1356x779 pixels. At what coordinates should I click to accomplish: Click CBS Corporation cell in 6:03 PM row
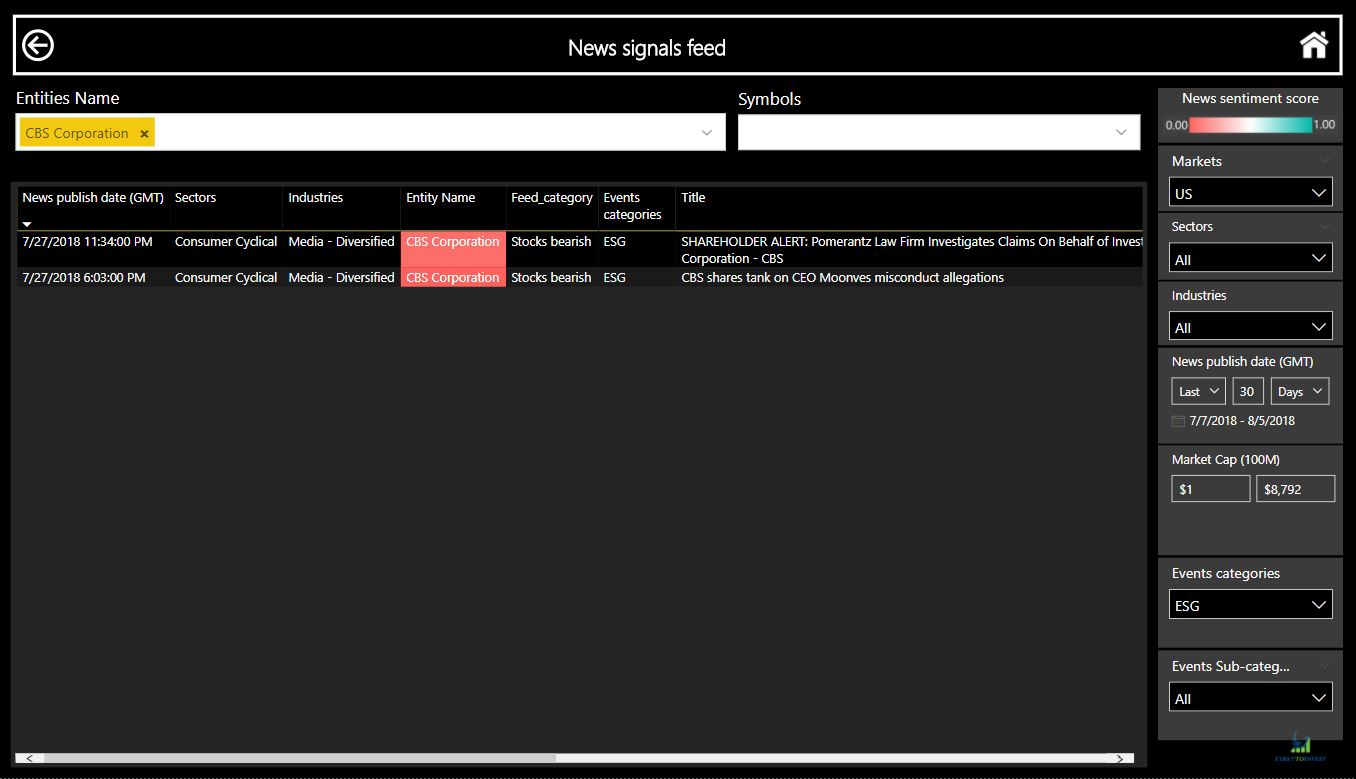(x=453, y=277)
